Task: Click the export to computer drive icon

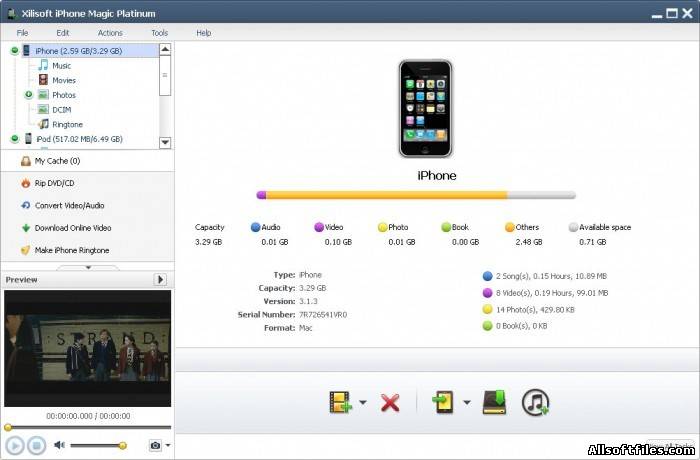Action: pos(495,402)
